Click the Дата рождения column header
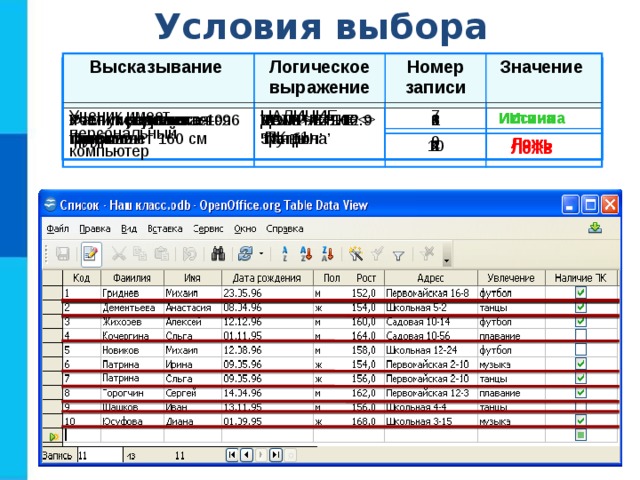 [x=267, y=278]
